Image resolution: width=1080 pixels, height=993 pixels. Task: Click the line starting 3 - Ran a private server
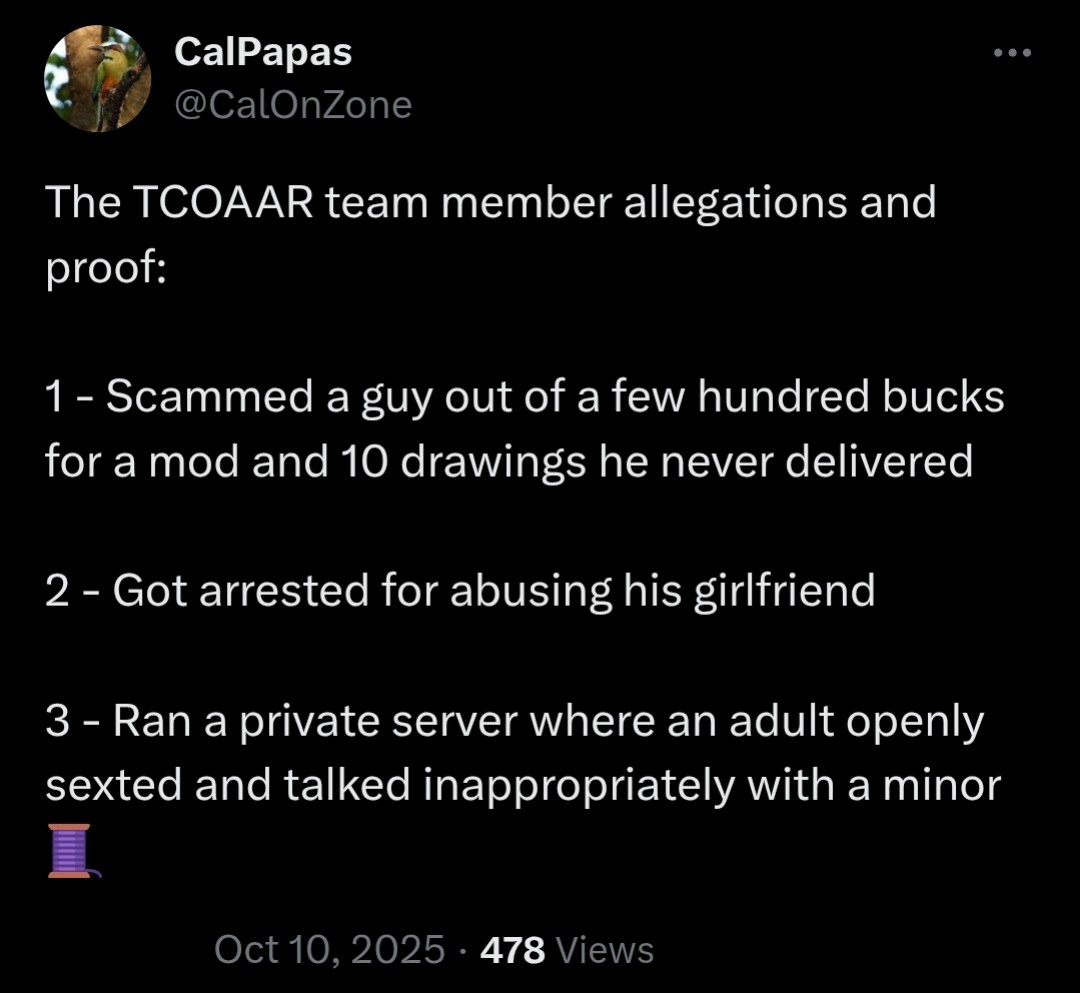515,722
